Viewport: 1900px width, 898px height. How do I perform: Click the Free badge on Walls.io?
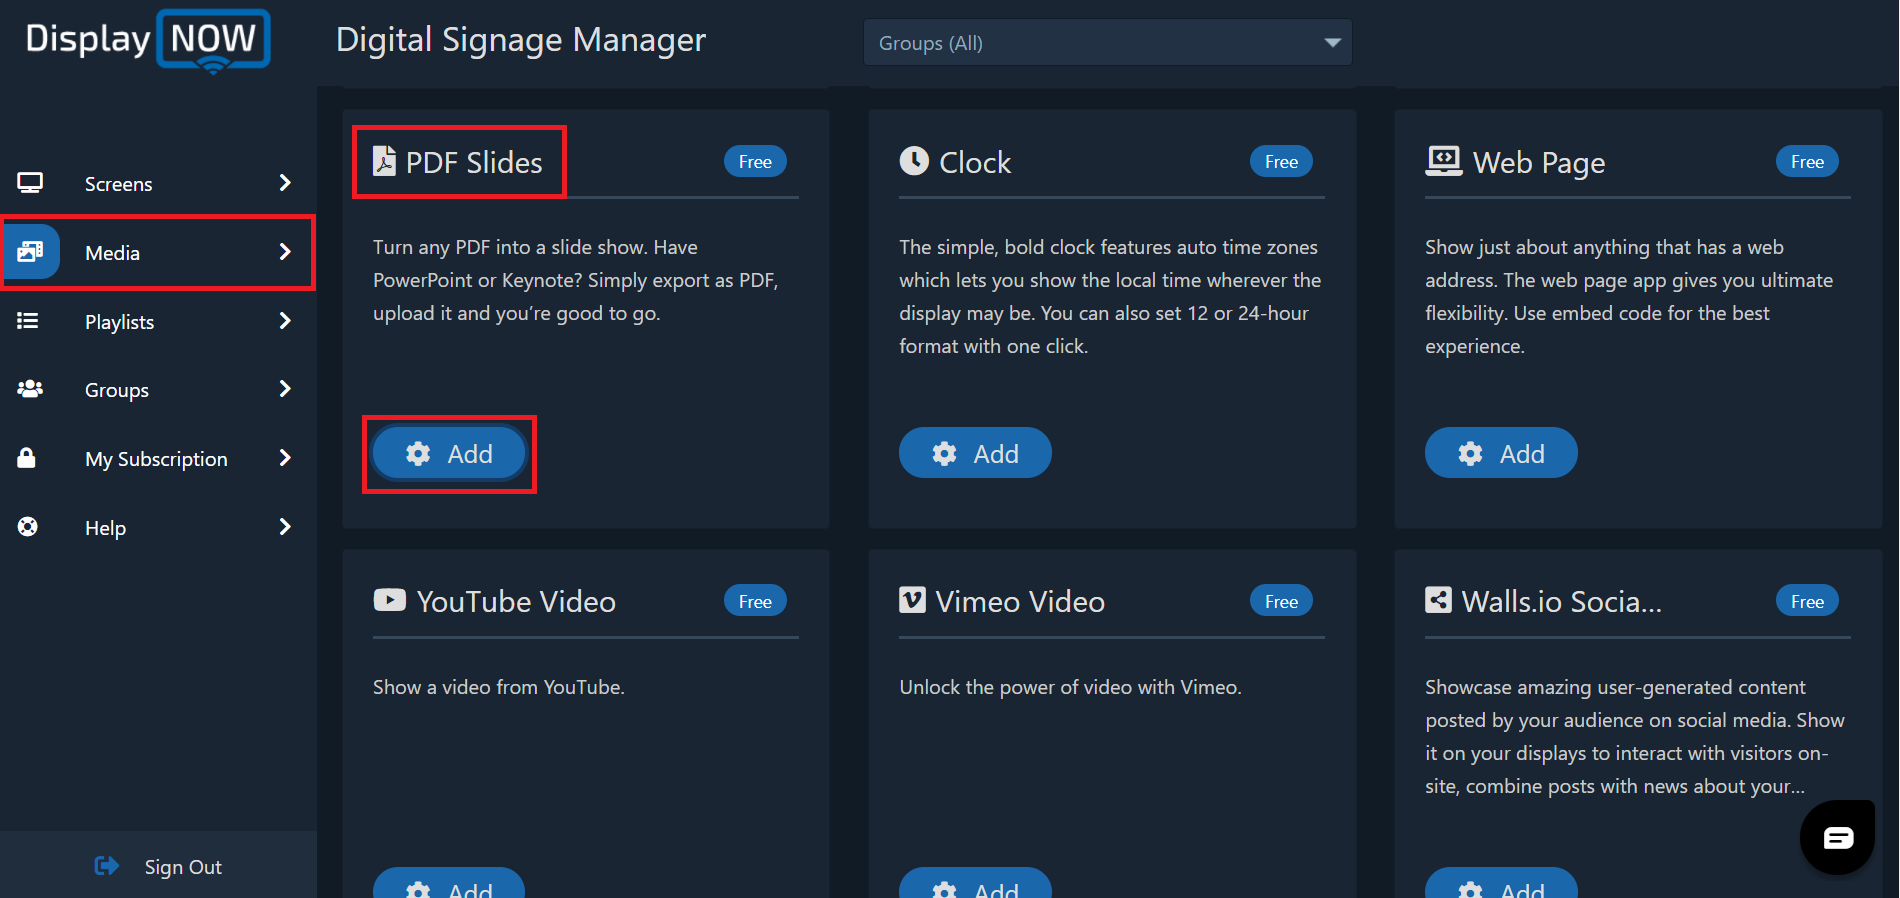[x=1807, y=601]
